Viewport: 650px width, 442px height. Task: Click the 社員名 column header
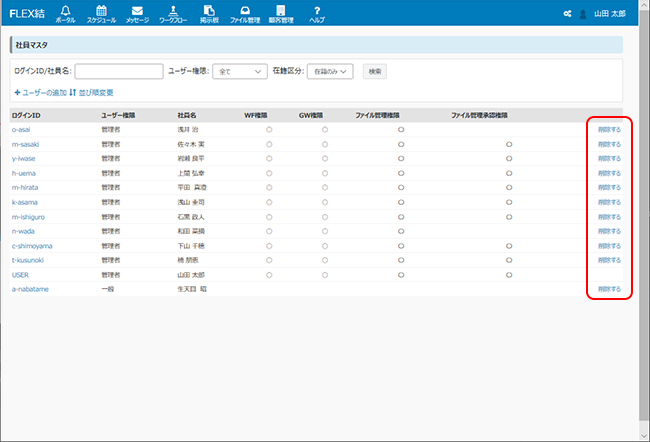(x=187, y=115)
